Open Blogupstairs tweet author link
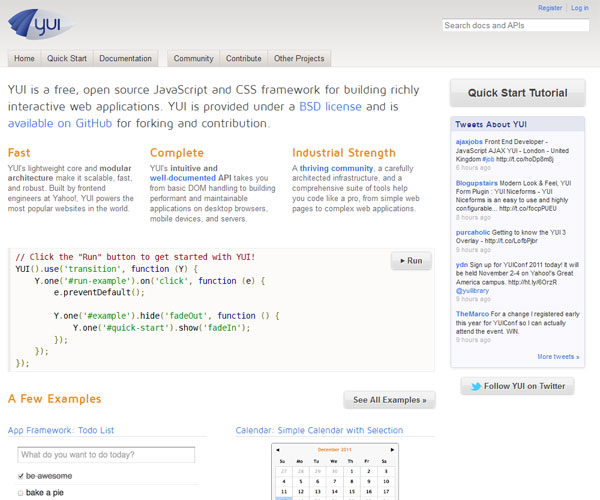600x500 pixels. pos(477,183)
